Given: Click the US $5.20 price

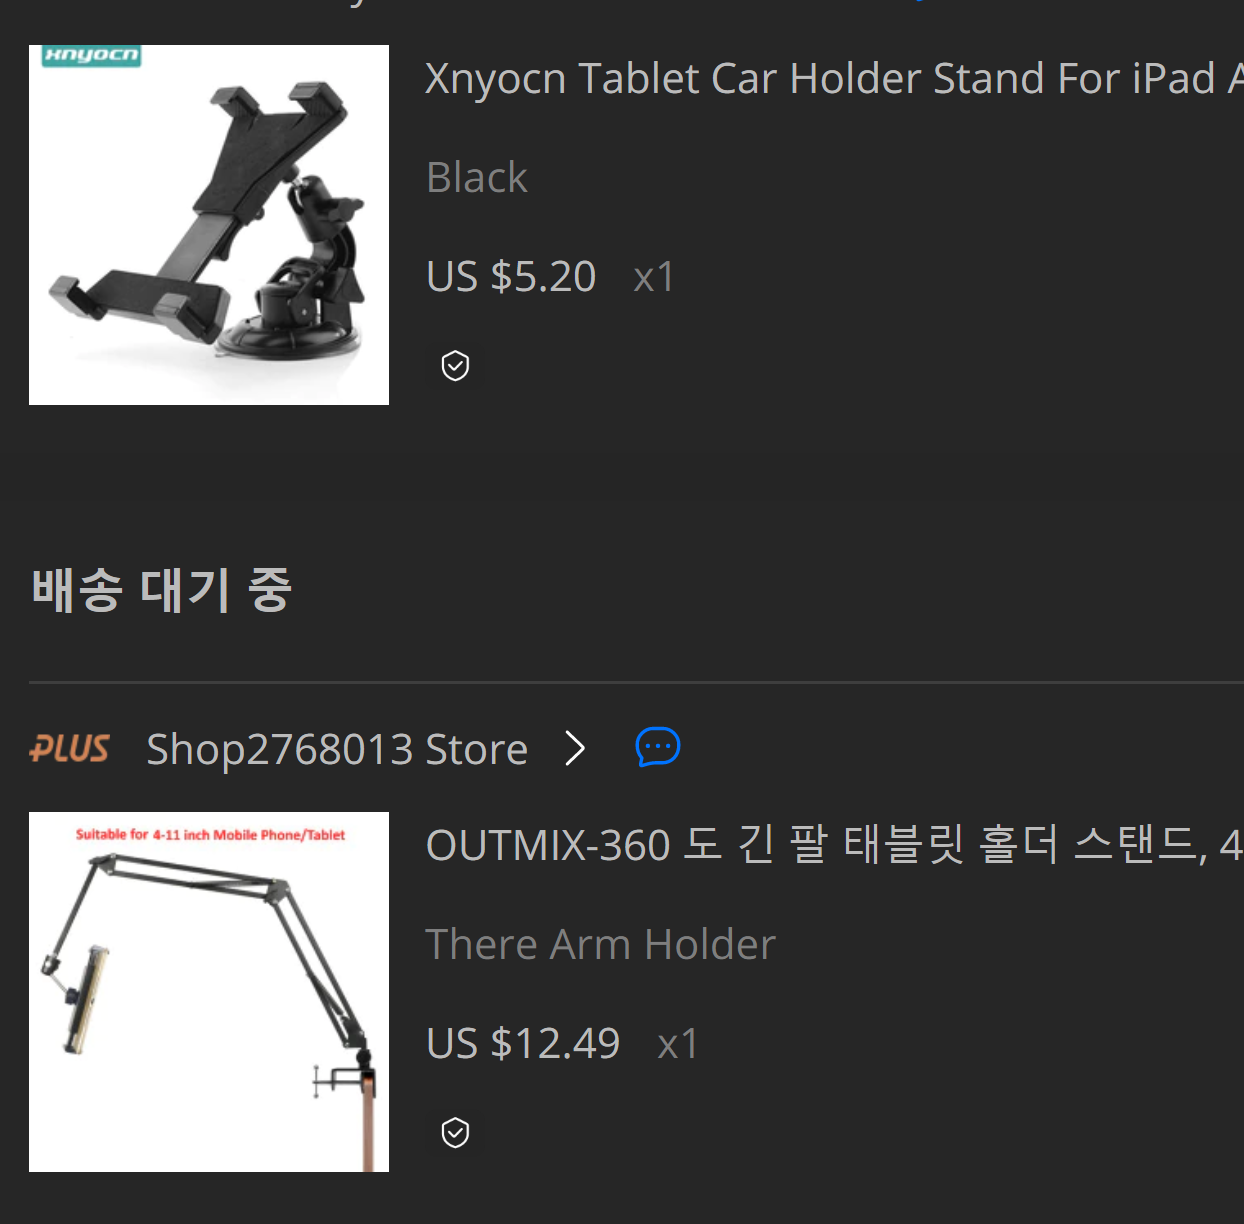Looking at the screenshot, I should pos(511,276).
